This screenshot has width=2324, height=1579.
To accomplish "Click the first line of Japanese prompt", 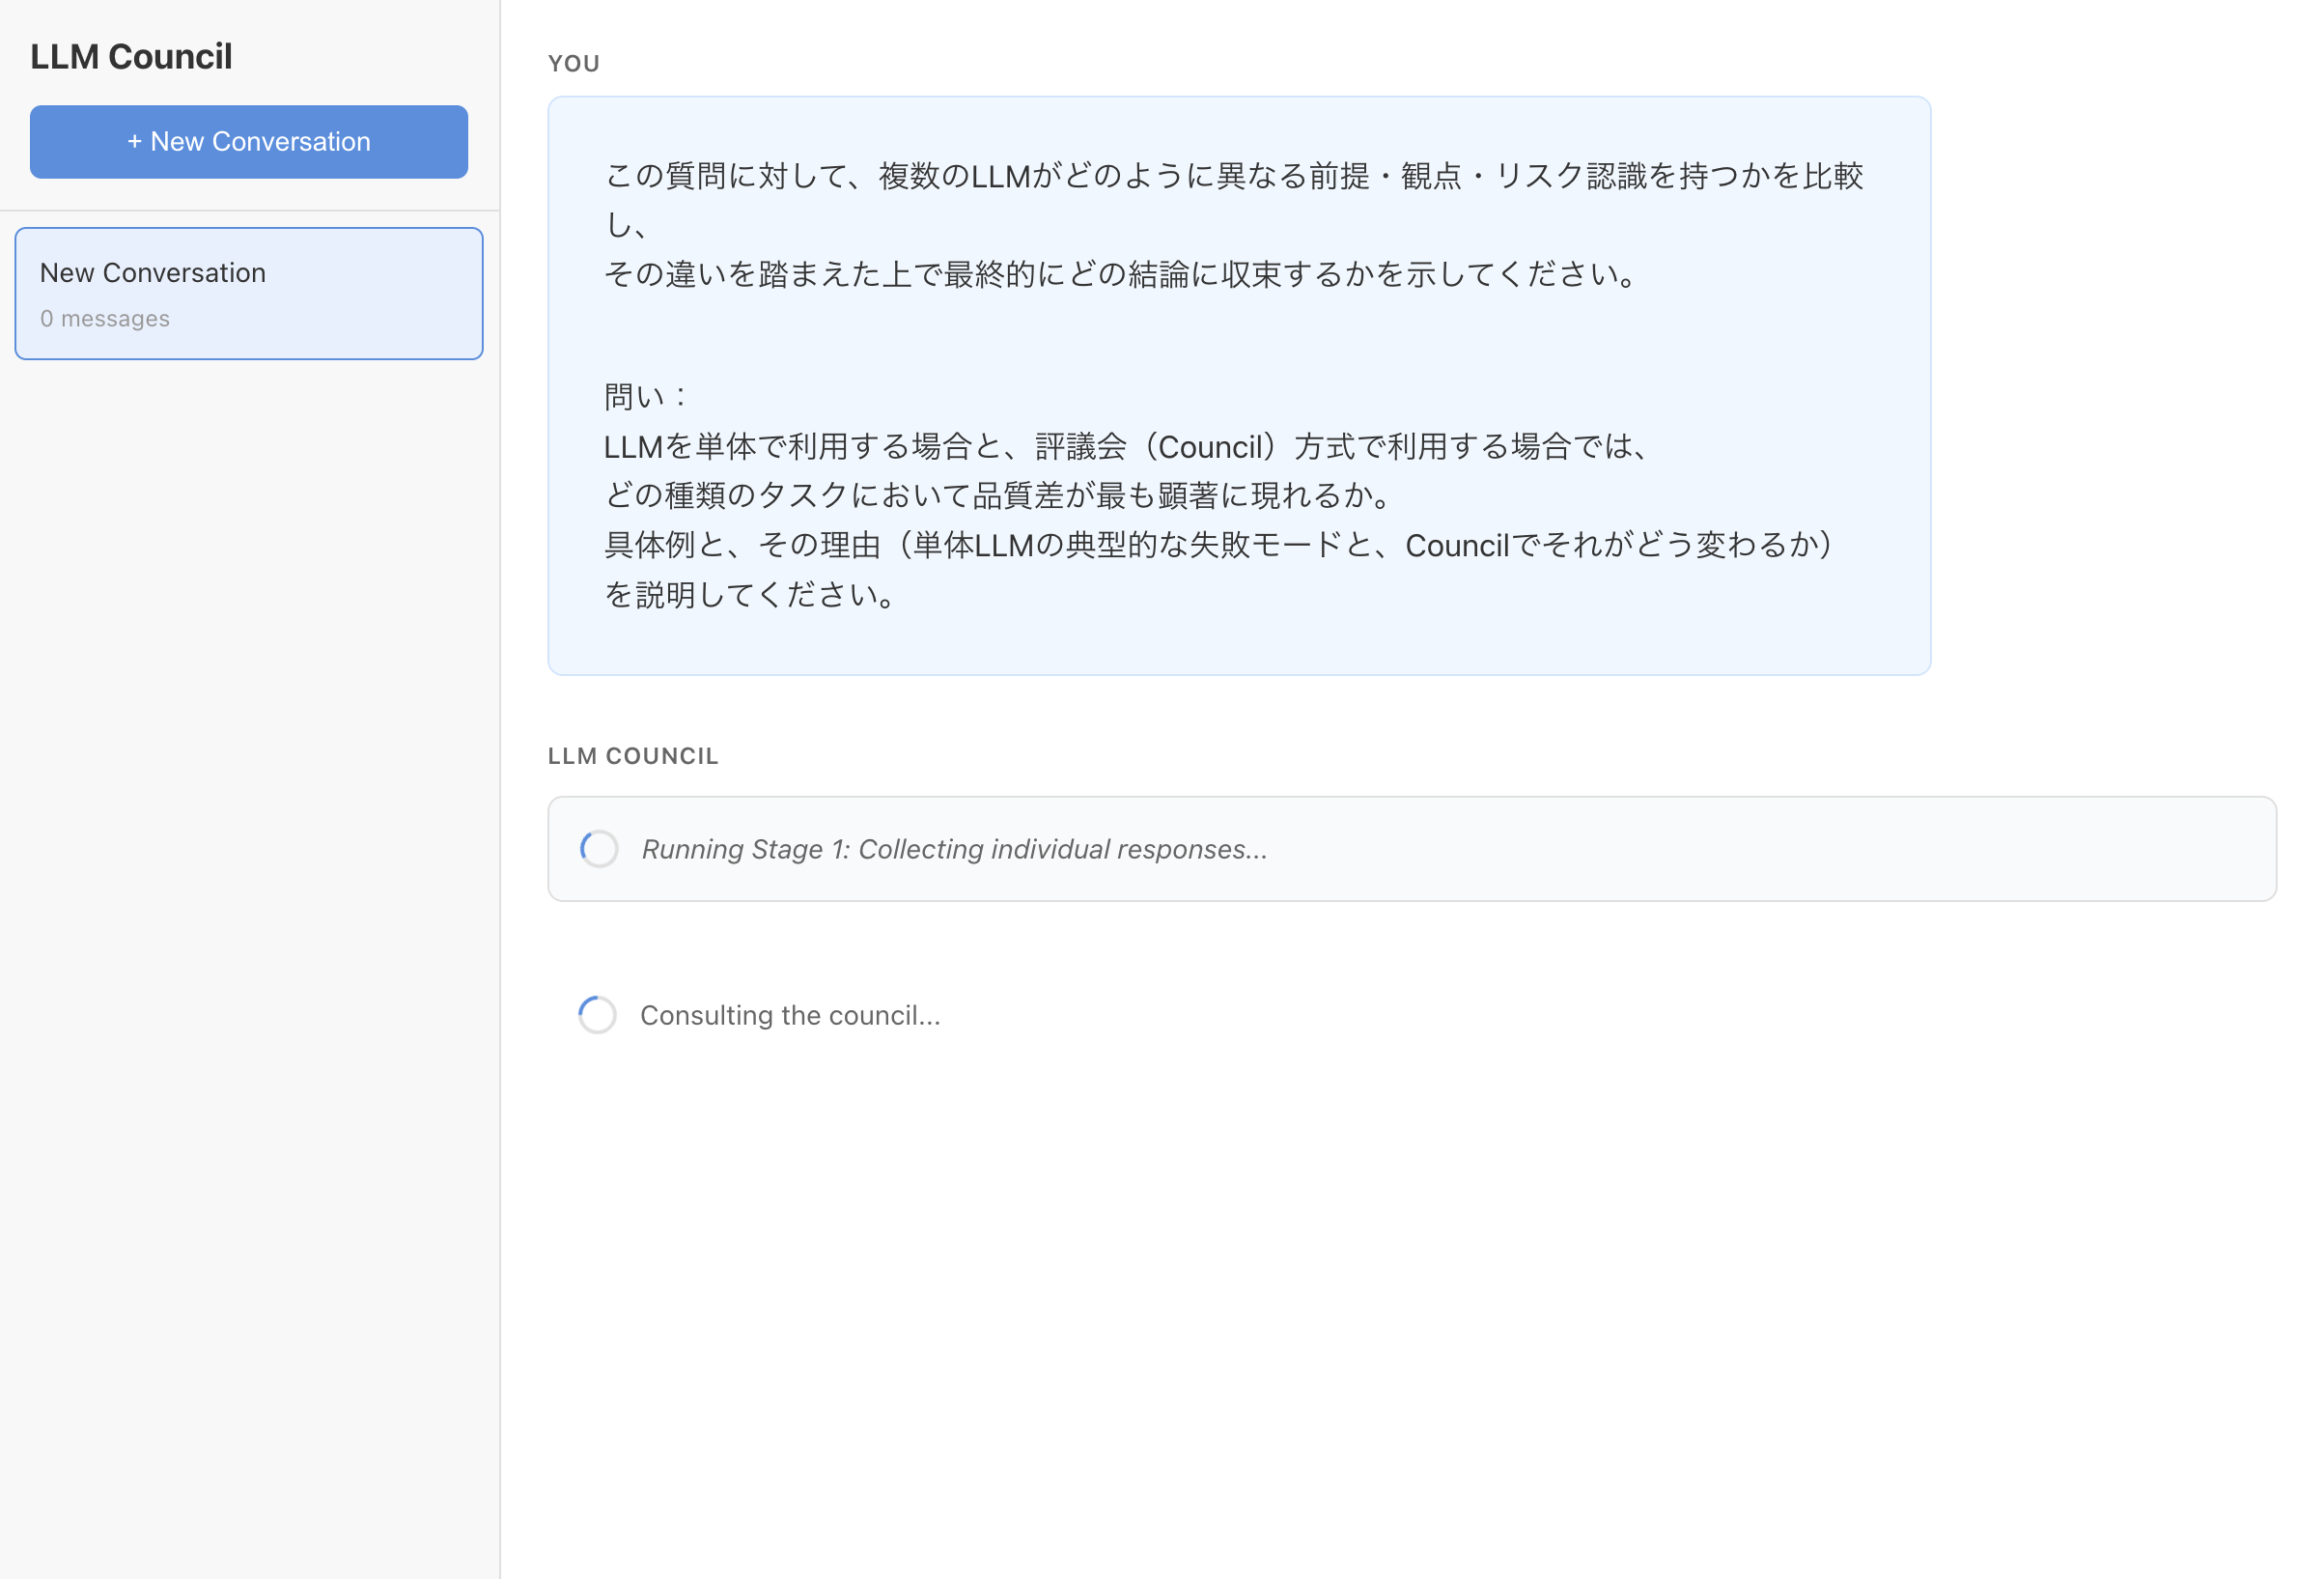I will [x=1234, y=176].
